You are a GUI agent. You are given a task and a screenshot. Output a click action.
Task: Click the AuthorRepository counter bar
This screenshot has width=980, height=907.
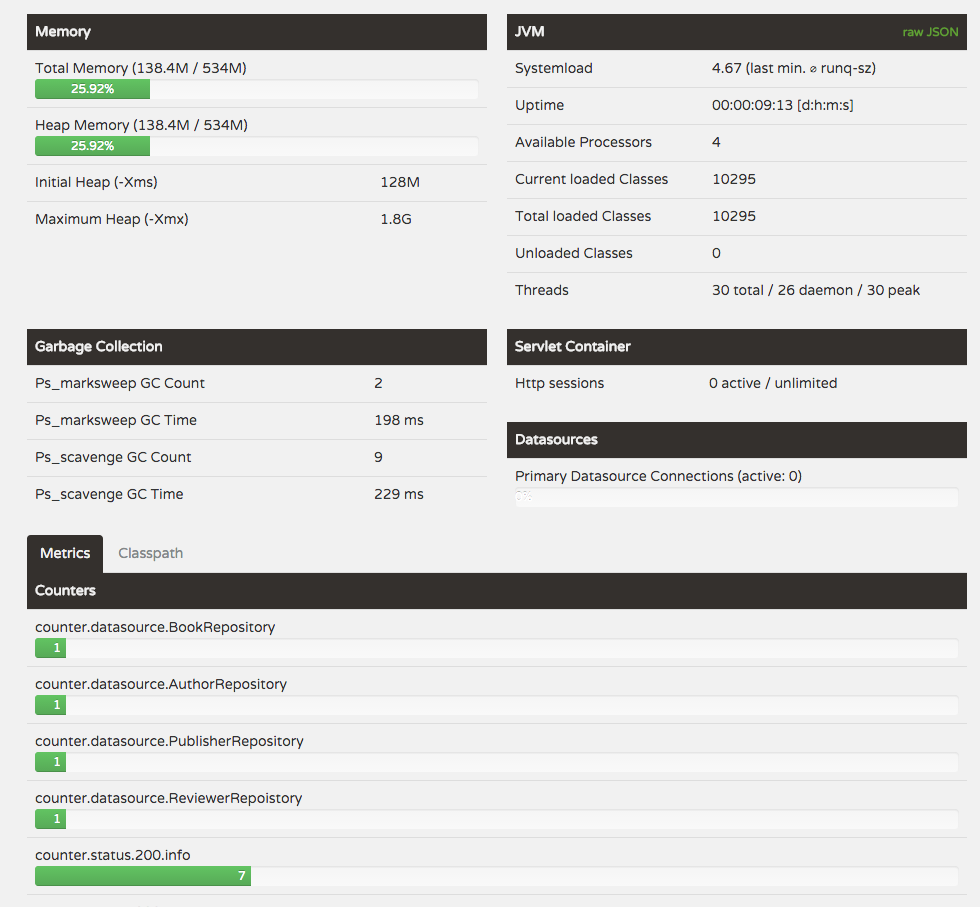click(x=496, y=705)
